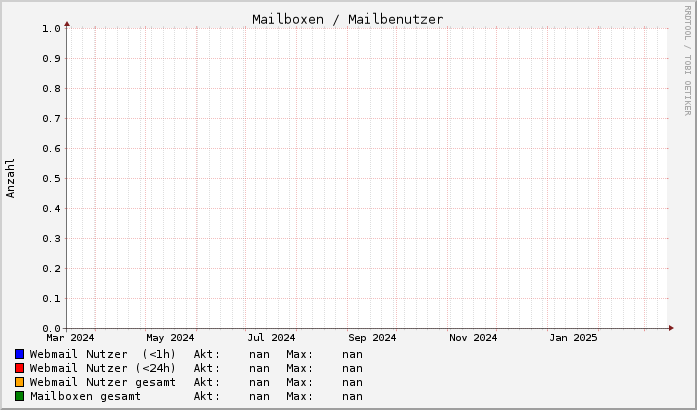Click the Sep 2024 x-axis label

coord(372,338)
